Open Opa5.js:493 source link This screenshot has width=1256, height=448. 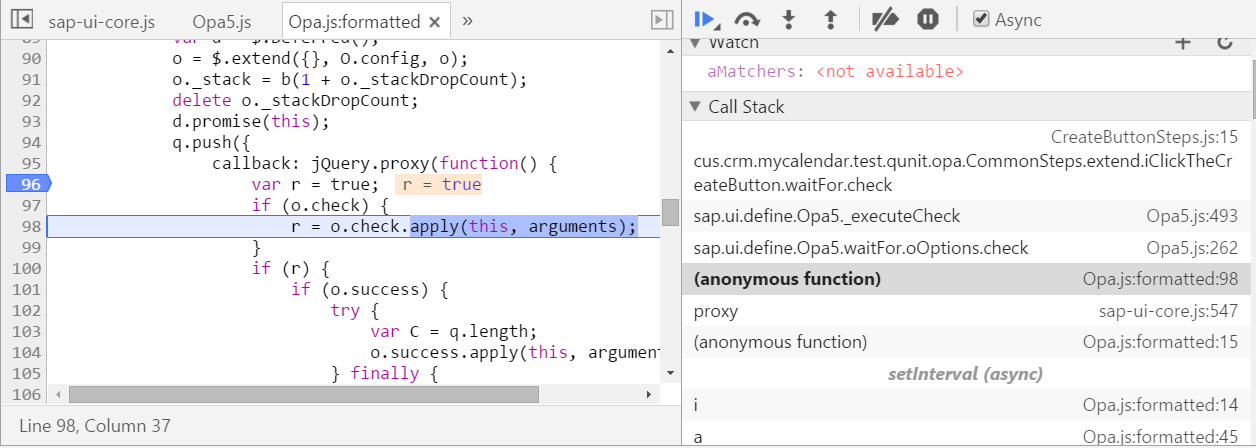[1192, 216]
